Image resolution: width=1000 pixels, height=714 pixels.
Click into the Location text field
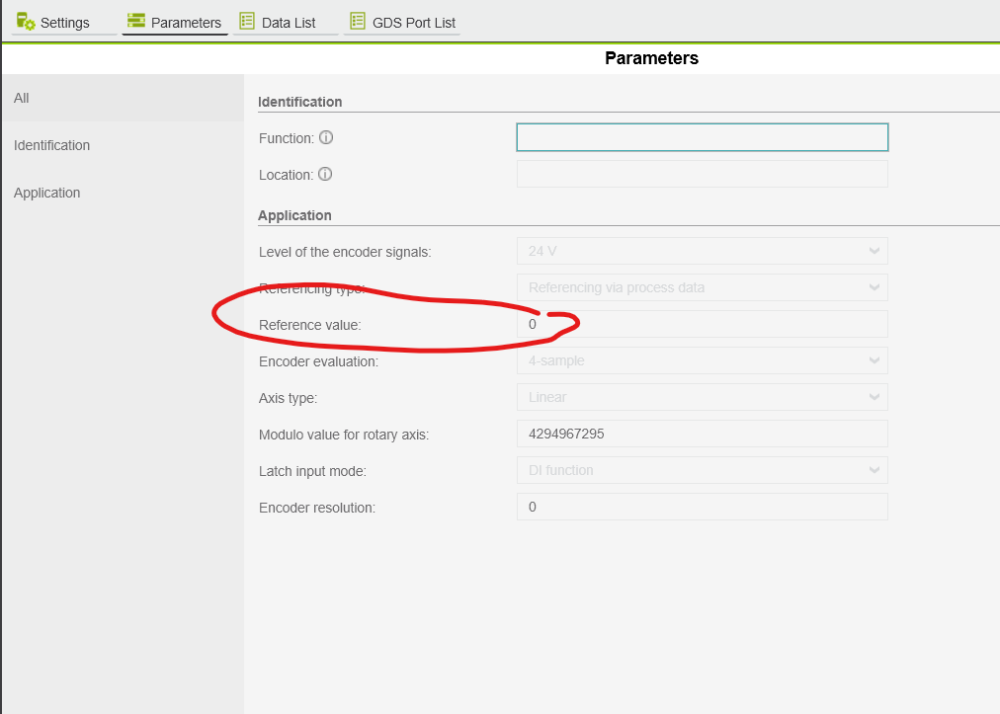tap(702, 175)
